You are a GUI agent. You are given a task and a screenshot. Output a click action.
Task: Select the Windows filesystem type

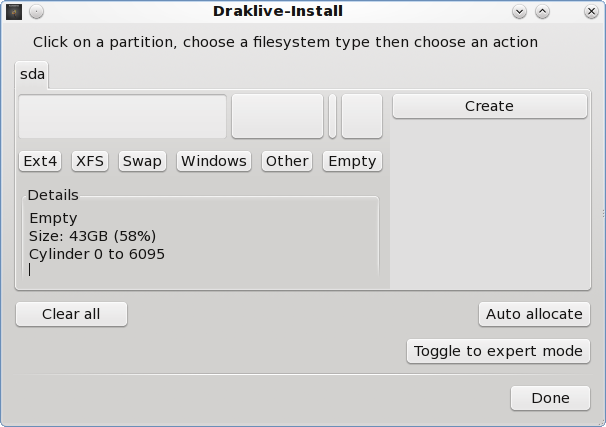(x=214, y=161)
